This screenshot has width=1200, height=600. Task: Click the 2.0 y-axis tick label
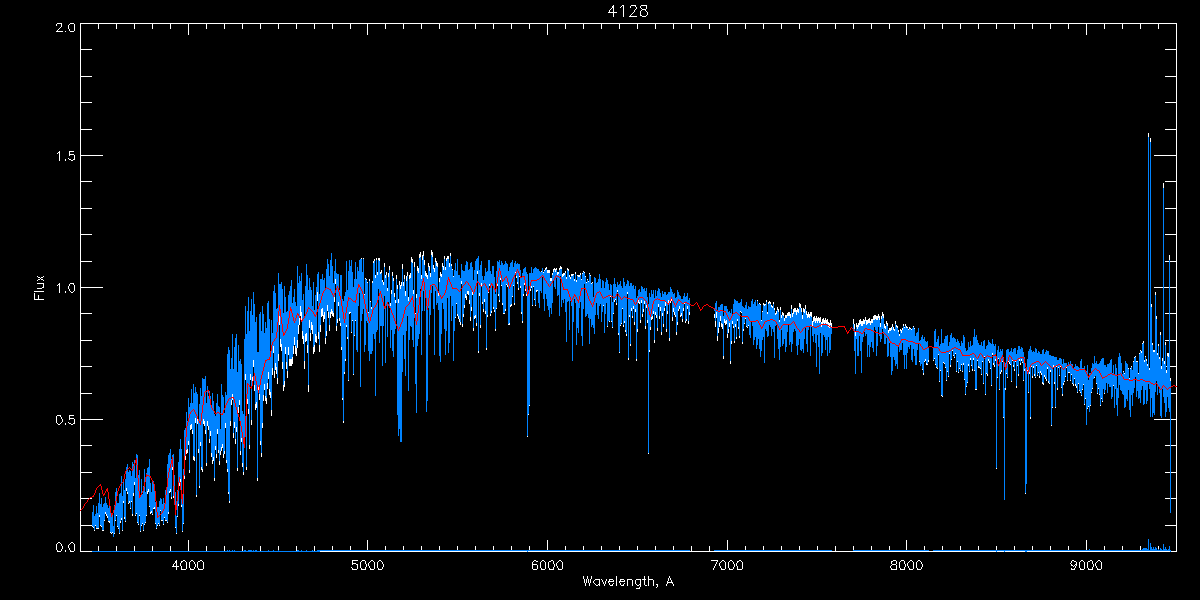65,27
